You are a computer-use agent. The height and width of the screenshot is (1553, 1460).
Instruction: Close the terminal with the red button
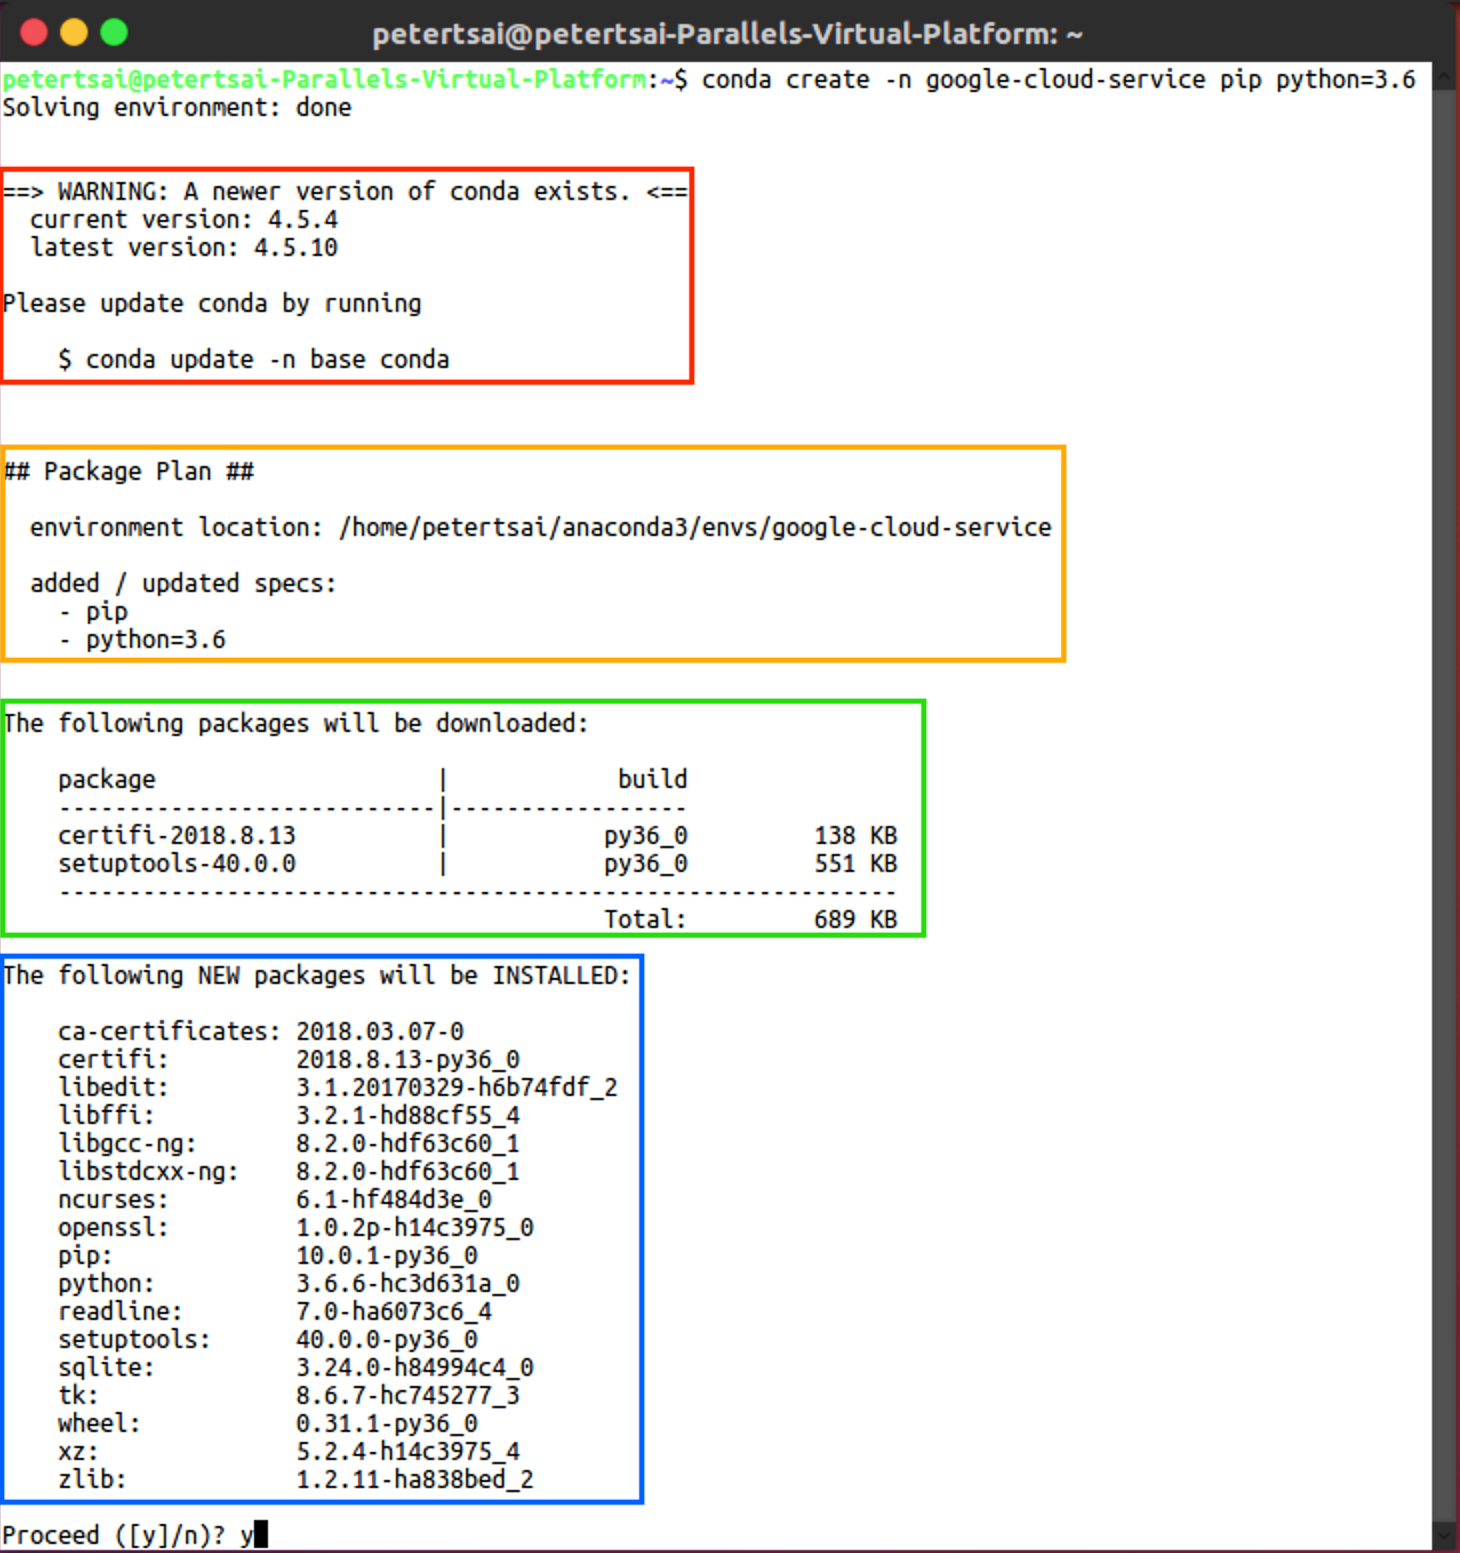click(x=34, y=33)
